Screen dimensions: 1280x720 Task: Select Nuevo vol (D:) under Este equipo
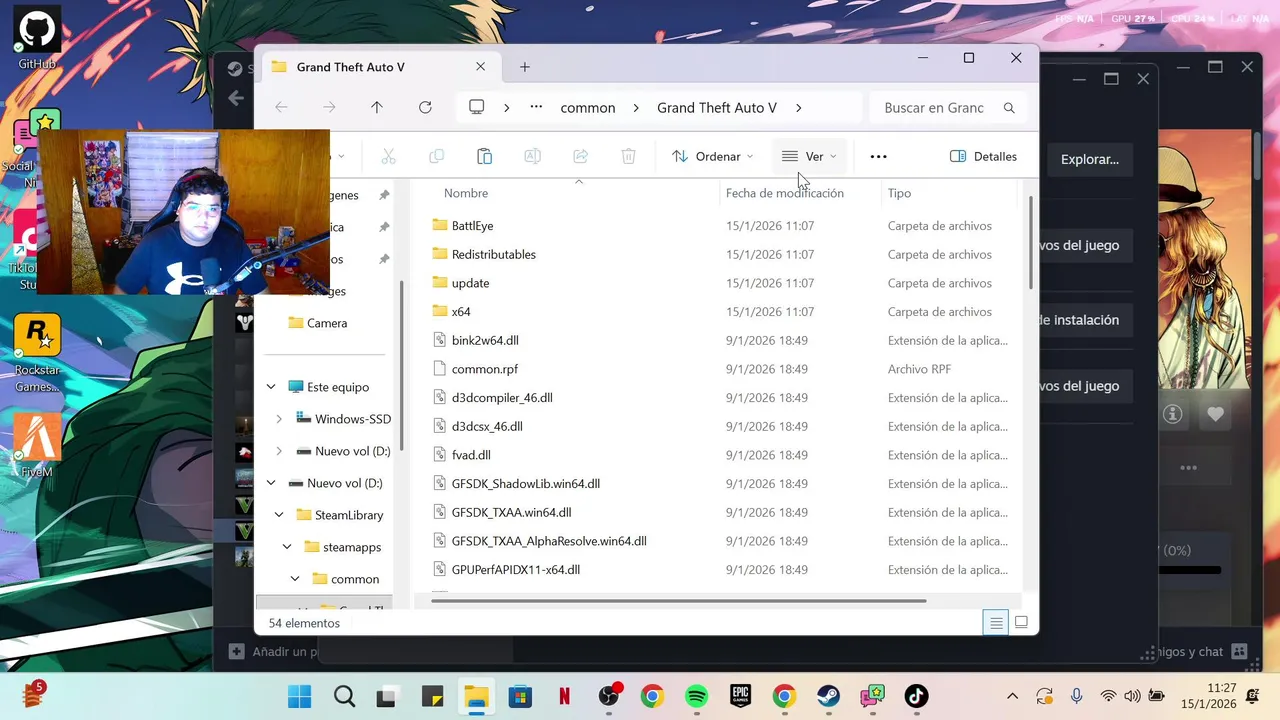click(x=352, y=451)
